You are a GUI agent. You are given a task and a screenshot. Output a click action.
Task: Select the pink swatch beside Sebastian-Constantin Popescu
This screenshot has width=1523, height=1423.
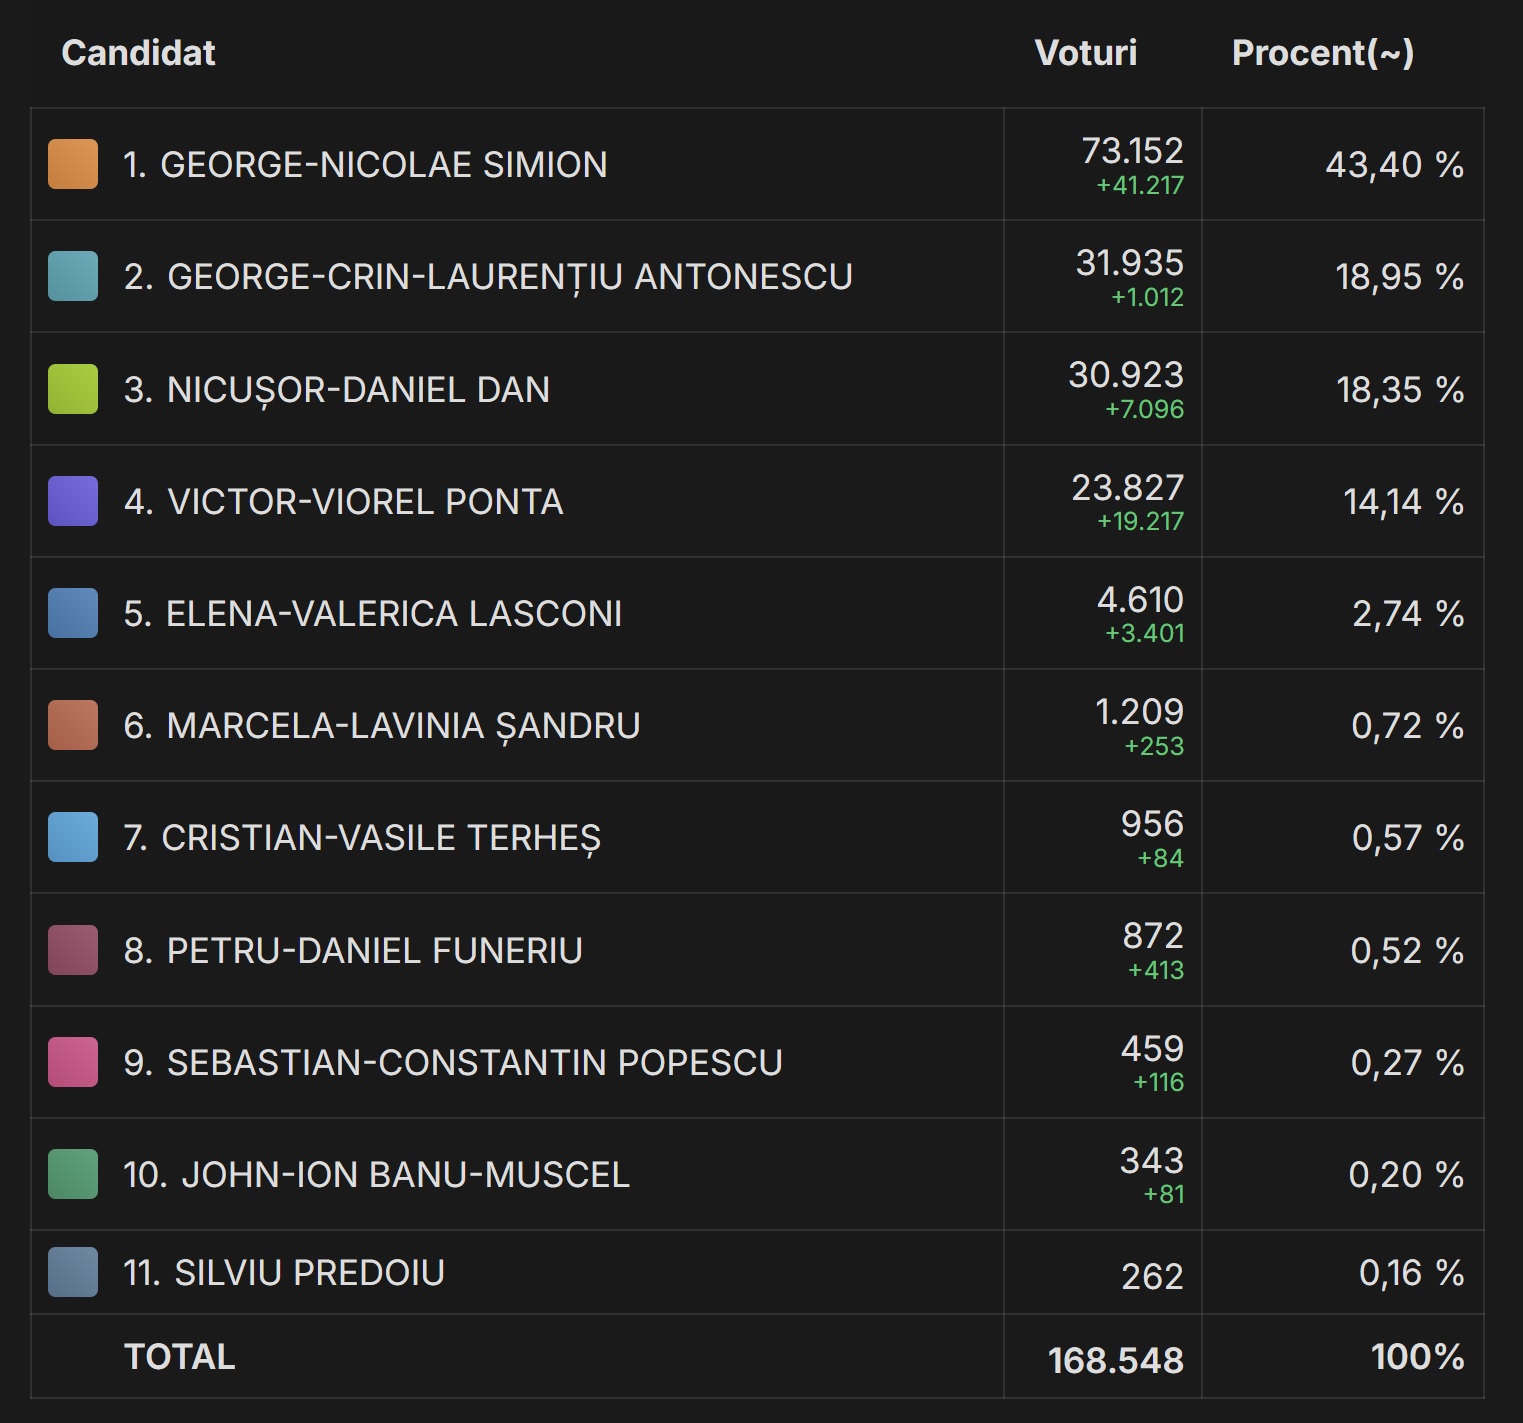tap(73, 1062)
